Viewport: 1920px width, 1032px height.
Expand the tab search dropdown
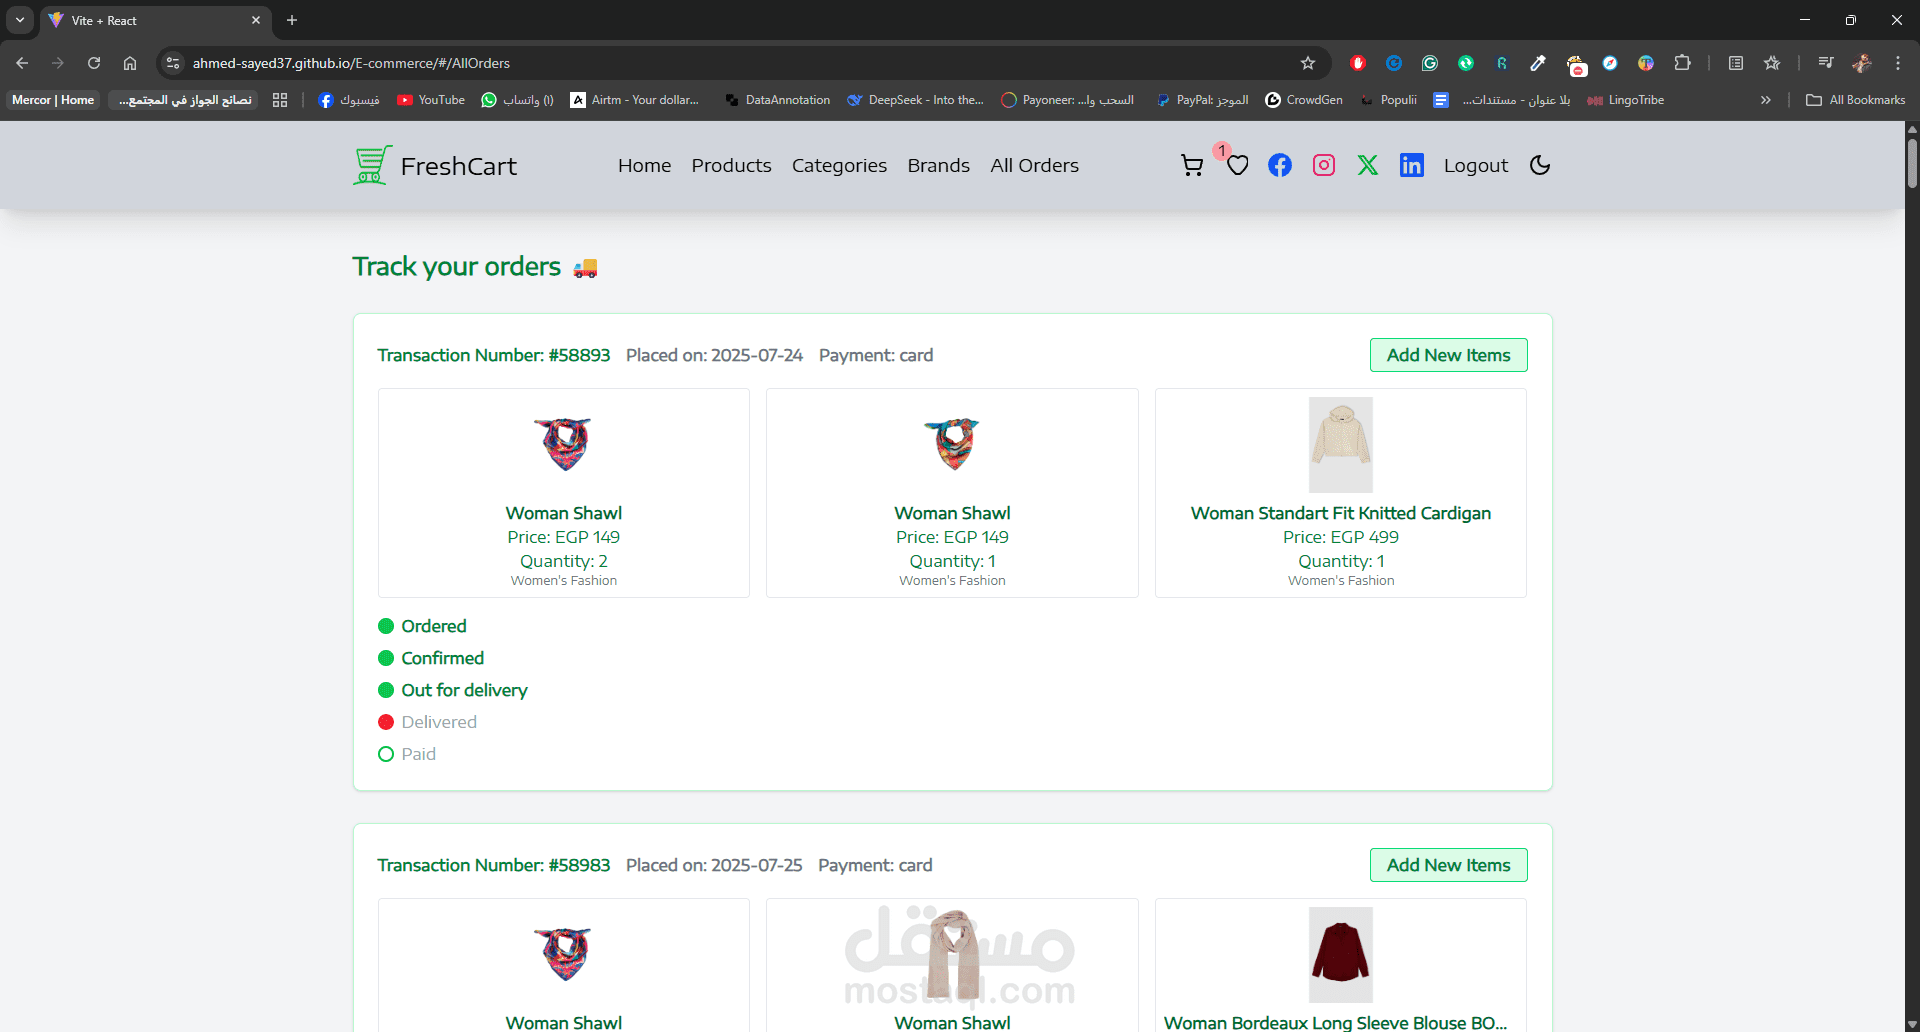point(20,20)
